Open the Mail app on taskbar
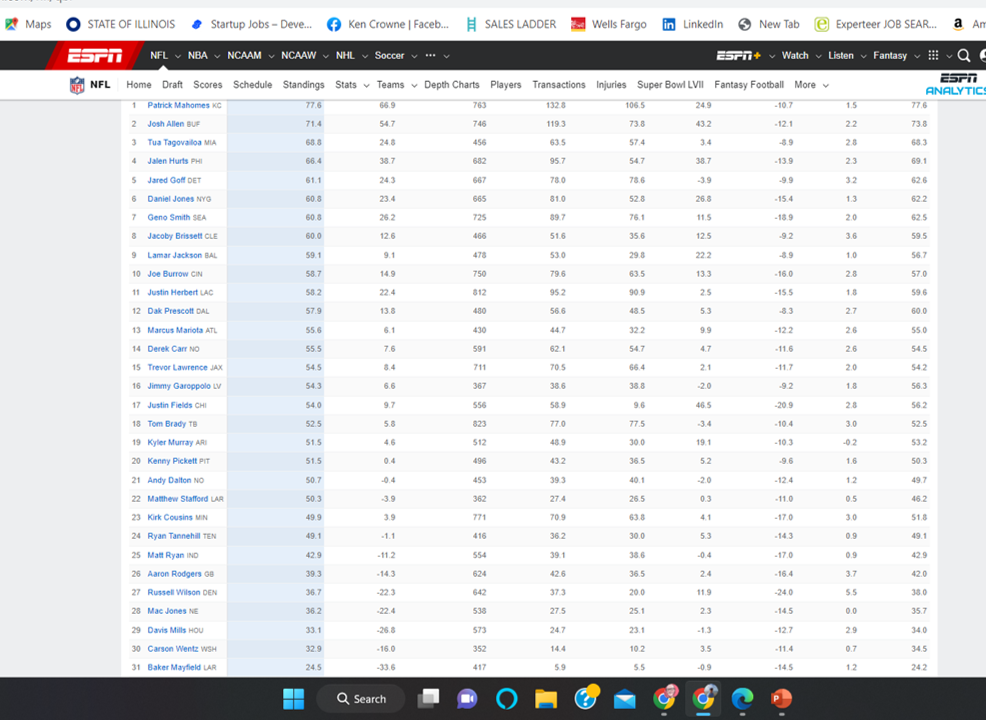Viewport: 986px width, 720px height. 624,699
